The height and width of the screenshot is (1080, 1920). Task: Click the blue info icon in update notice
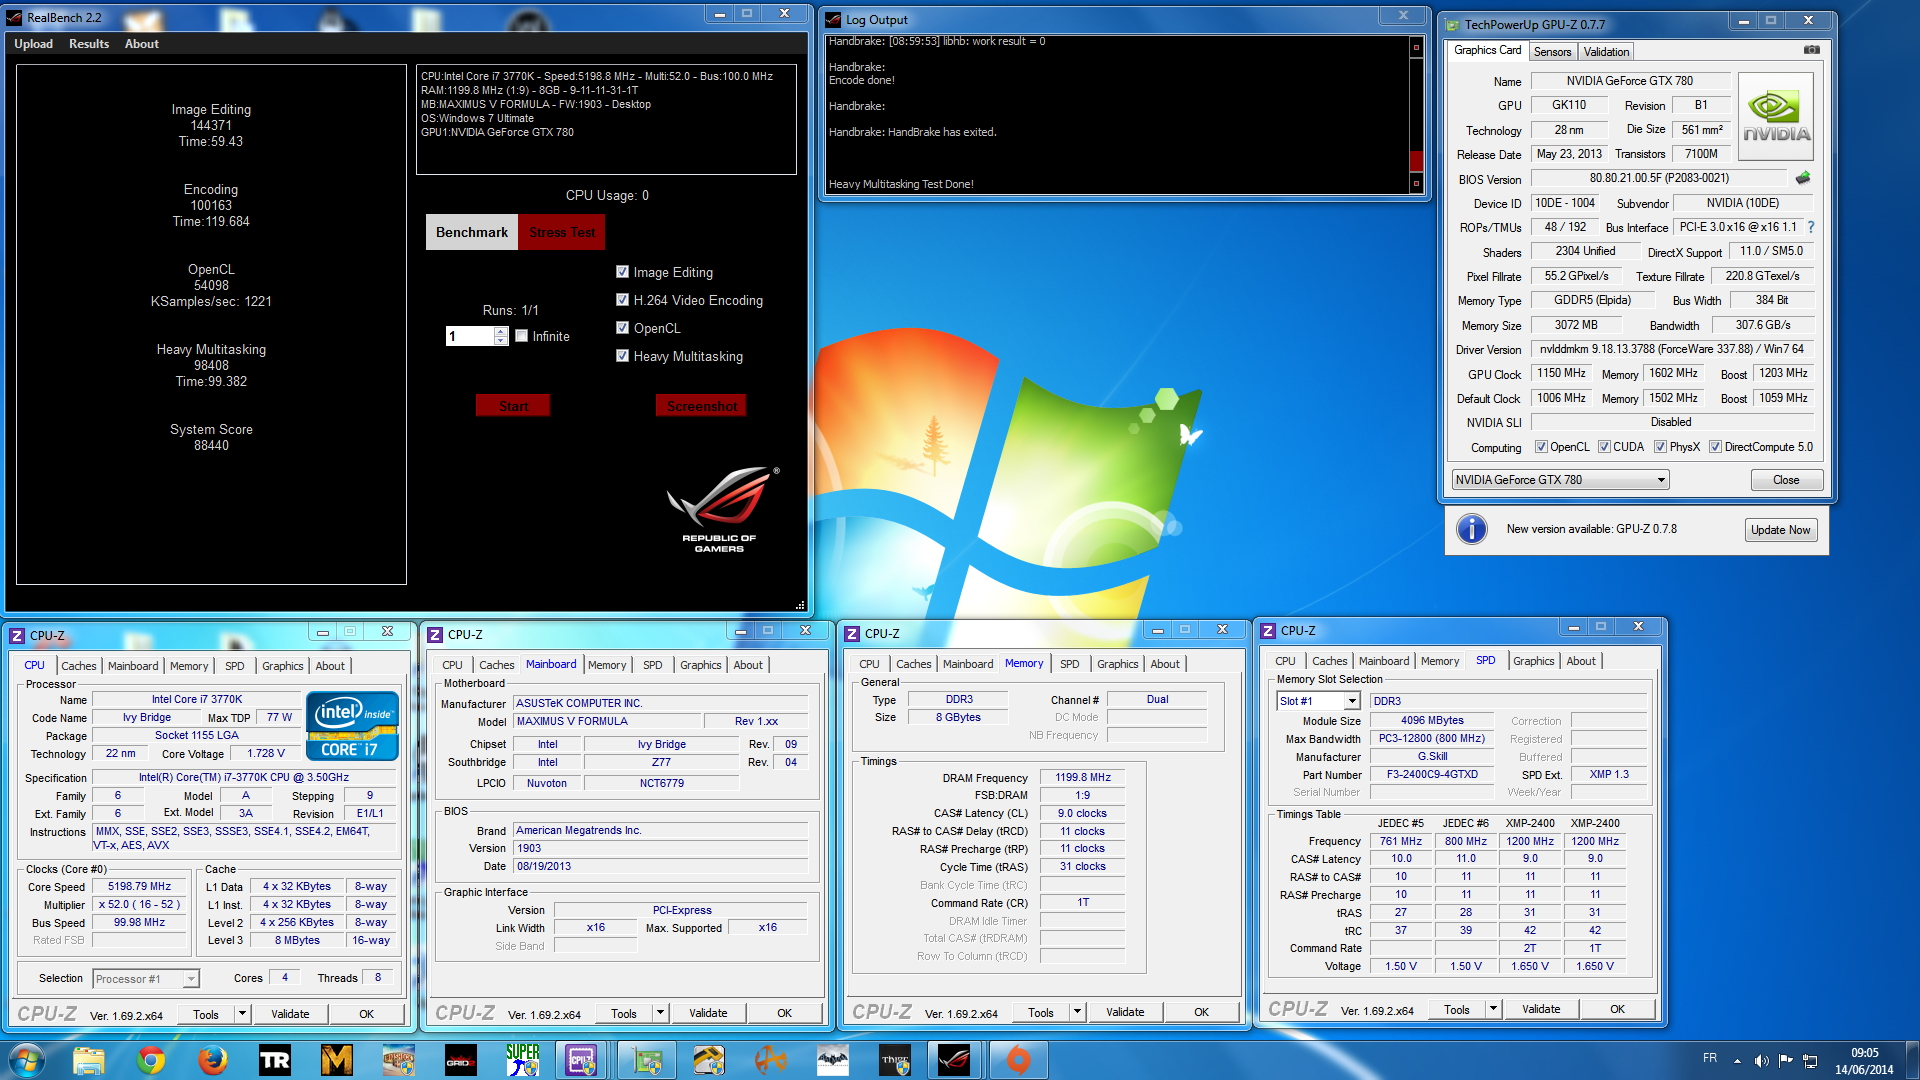(x=1471, y=529)
